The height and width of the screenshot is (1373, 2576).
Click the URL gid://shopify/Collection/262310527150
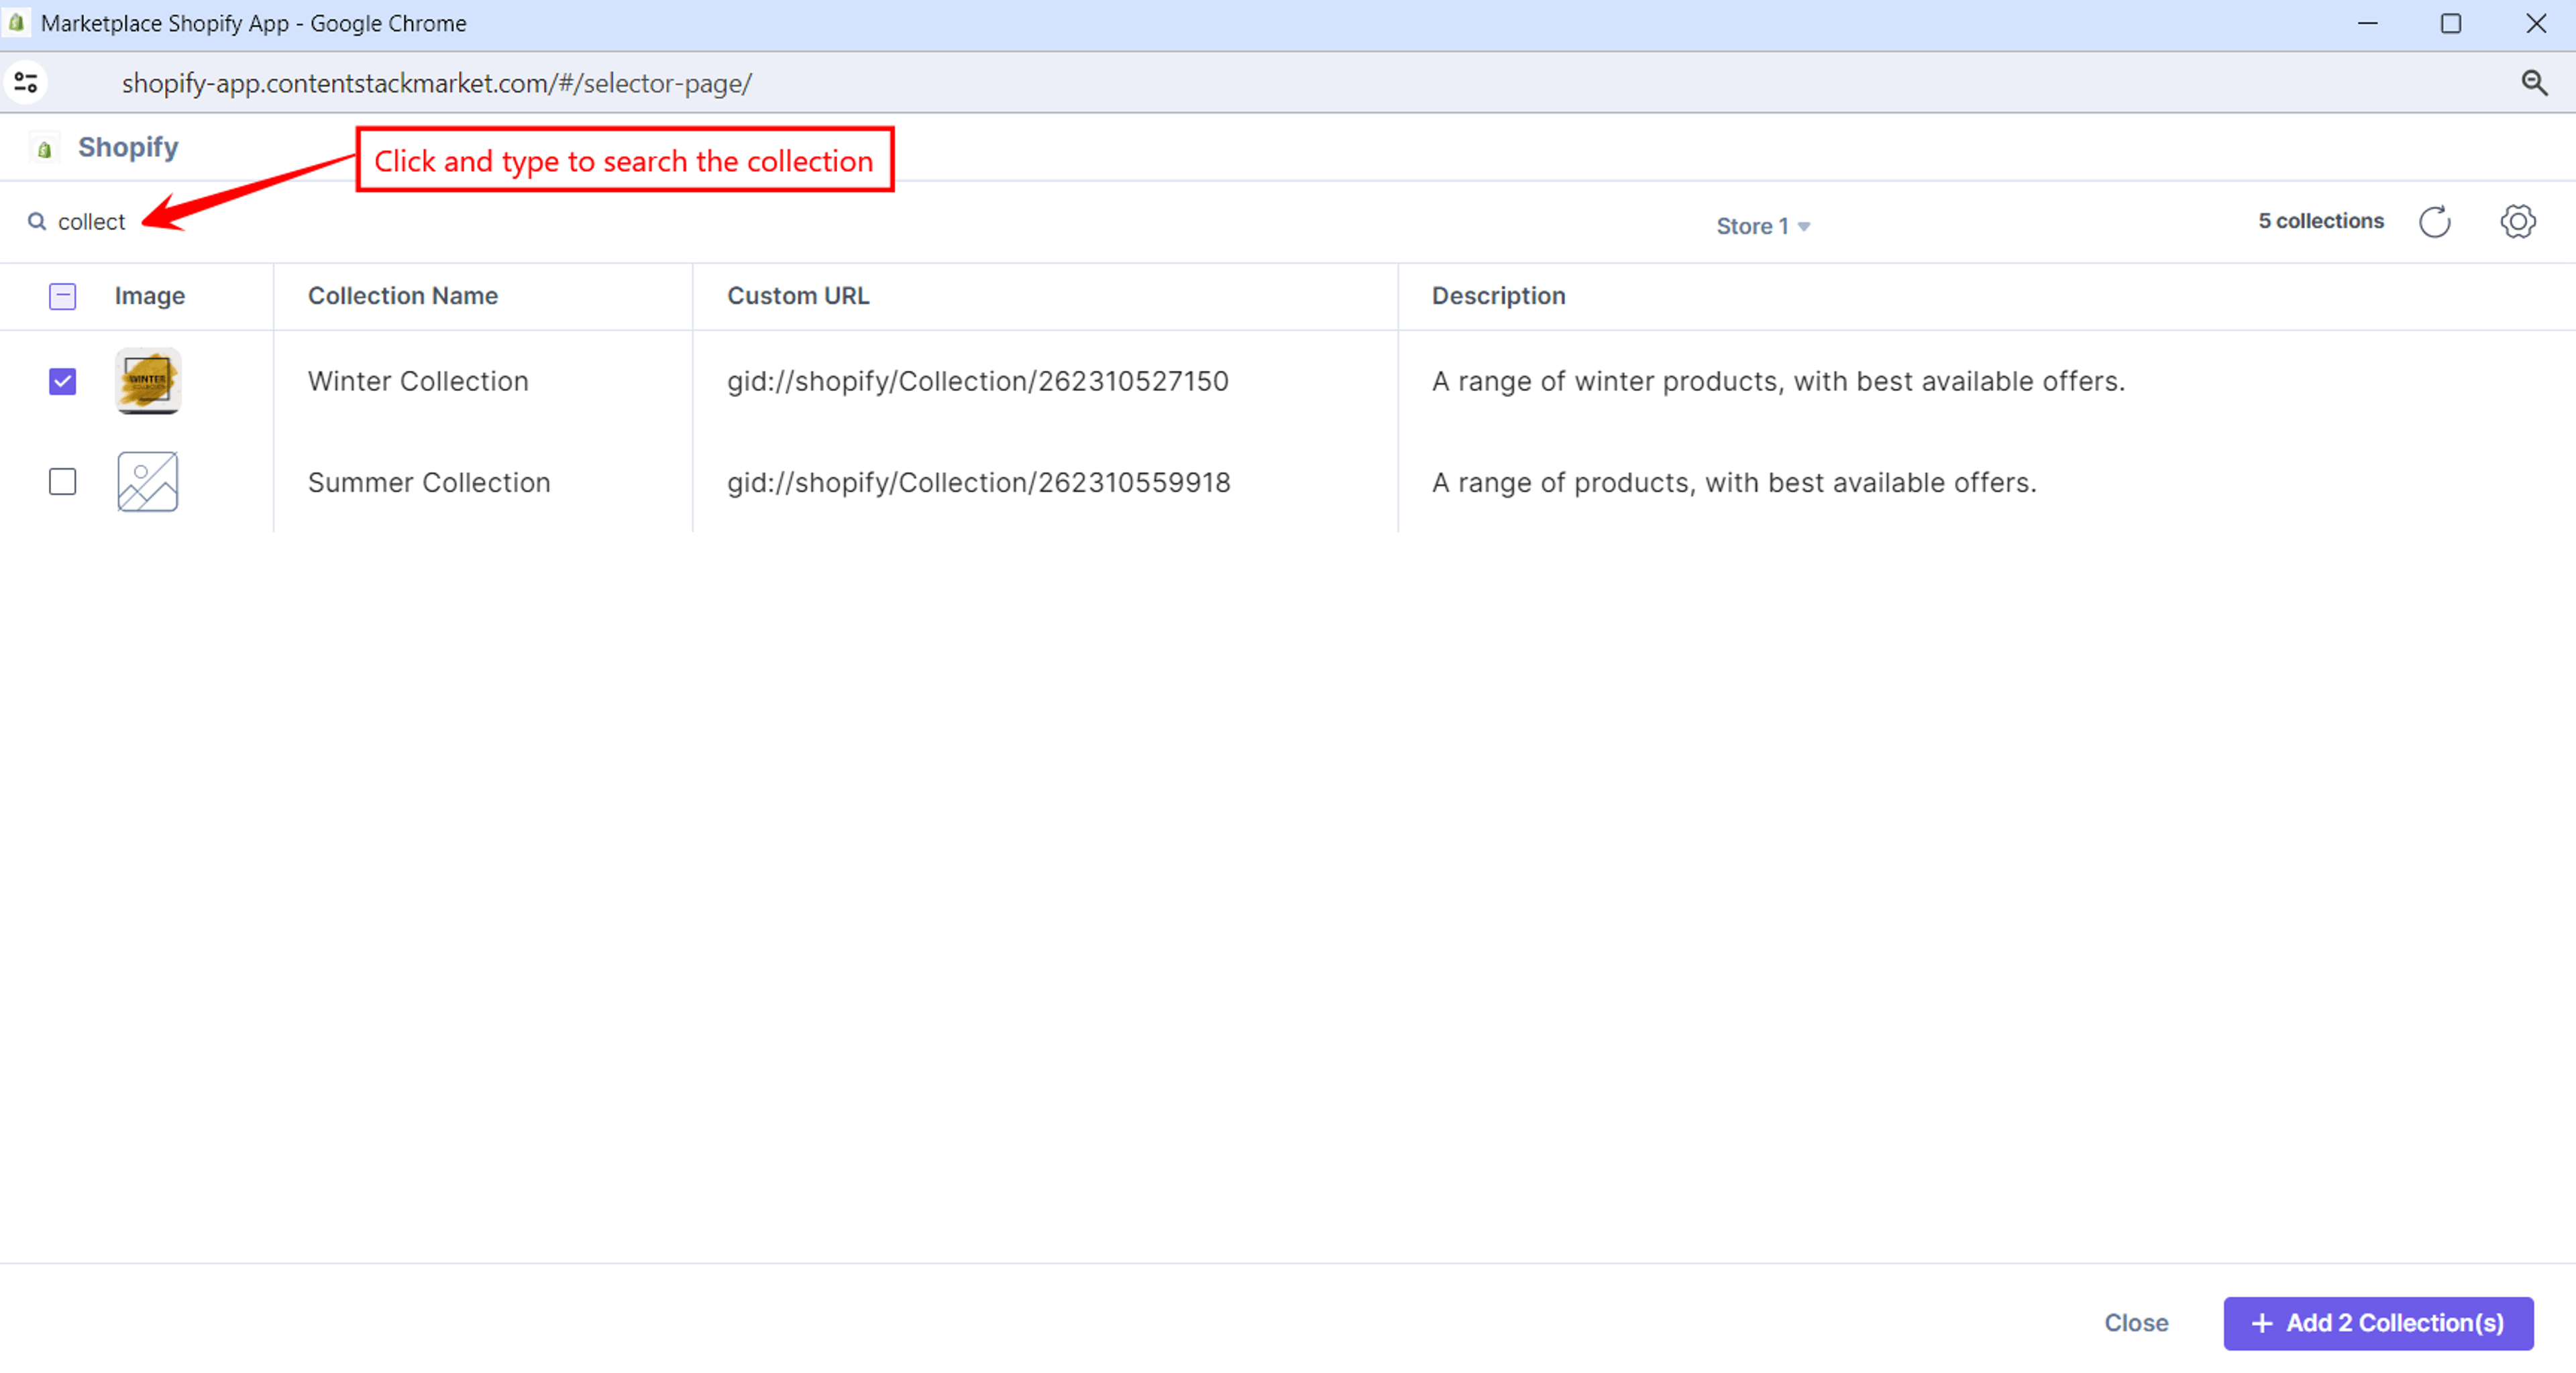tap(977, 381)
